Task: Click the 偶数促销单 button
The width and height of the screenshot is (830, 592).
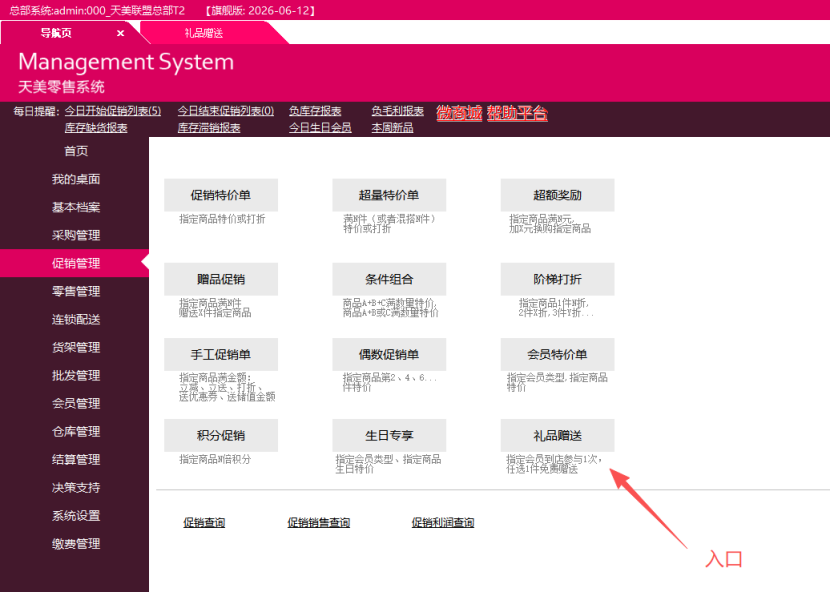Action: pyautogui.click(x=389, y=355)
